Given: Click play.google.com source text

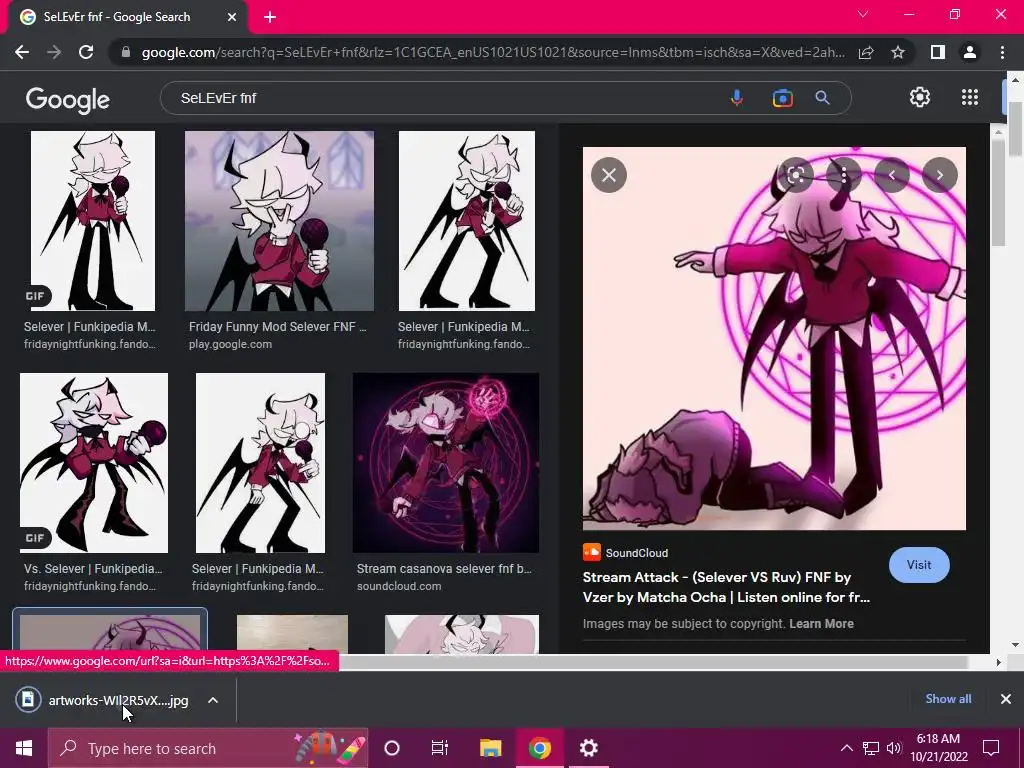Looking at the screenshot, I should pyautogui.click(x=231, y=344).
